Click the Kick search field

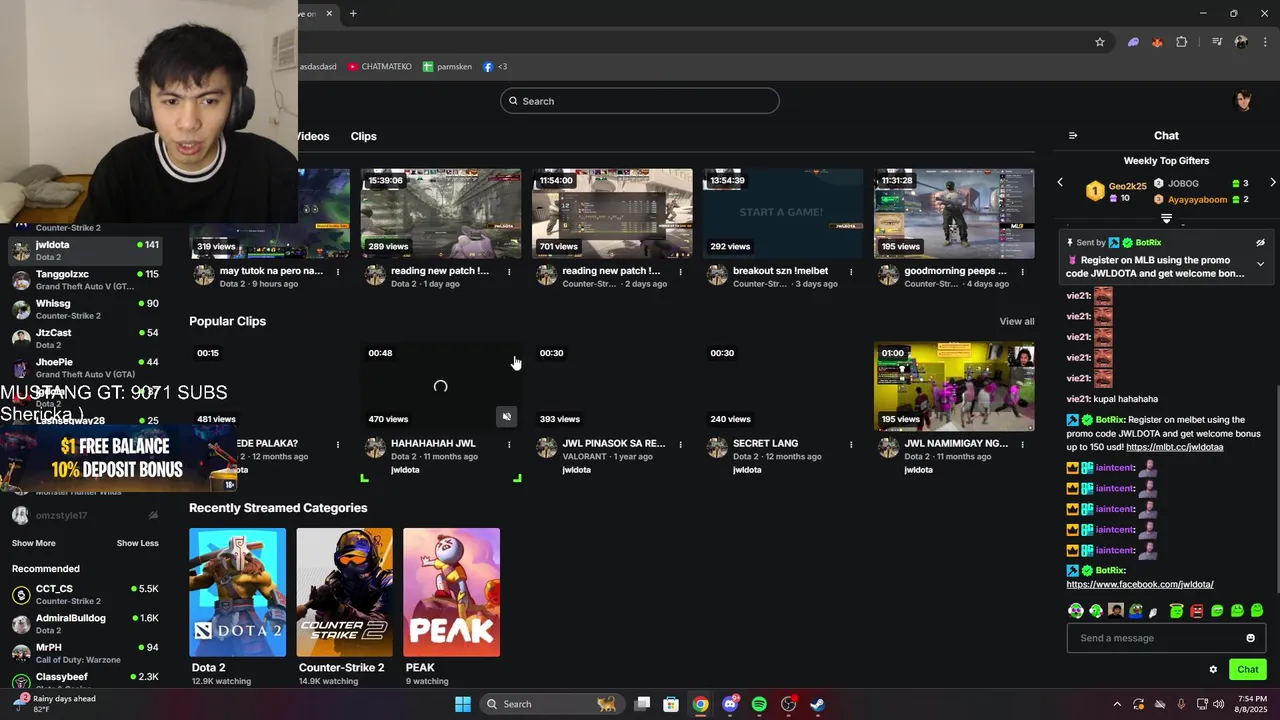pyautogui.click(x=640, y=101)
